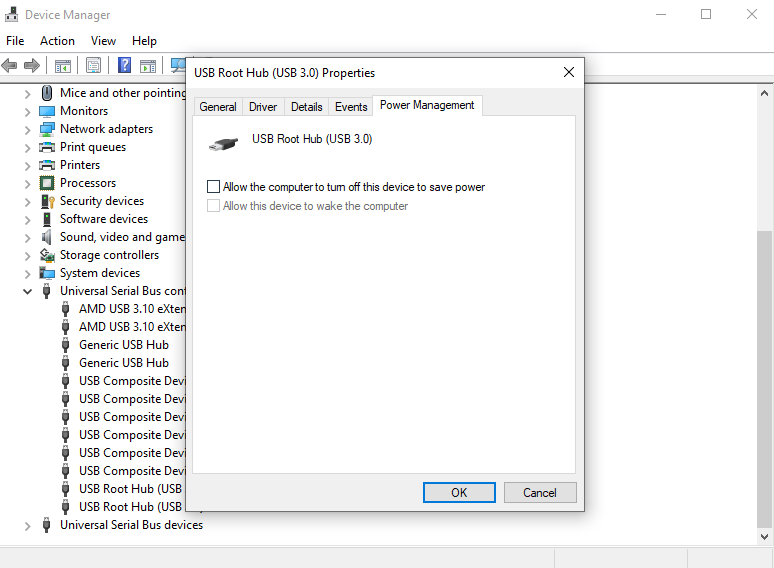Toggle the Show/Hide Action Pane toolbar icon

148,65
